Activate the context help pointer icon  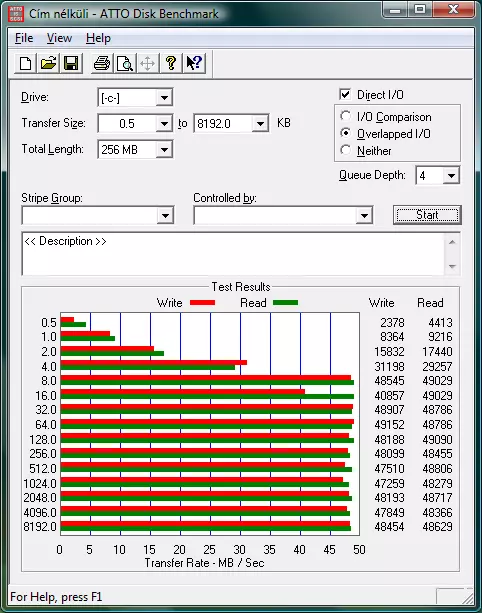[194, 63]
